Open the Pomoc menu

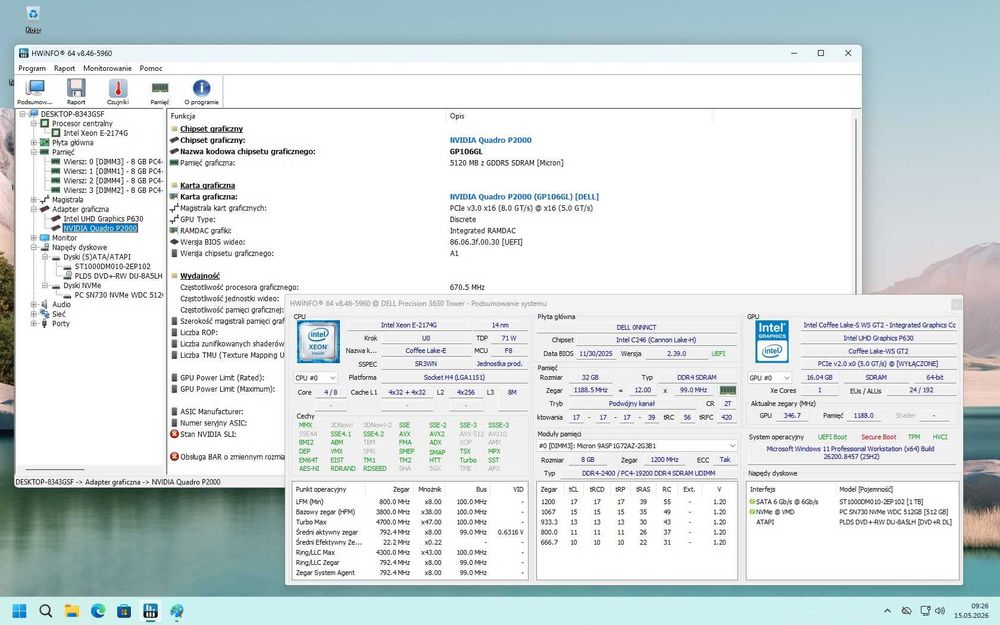tap(151, 68)
